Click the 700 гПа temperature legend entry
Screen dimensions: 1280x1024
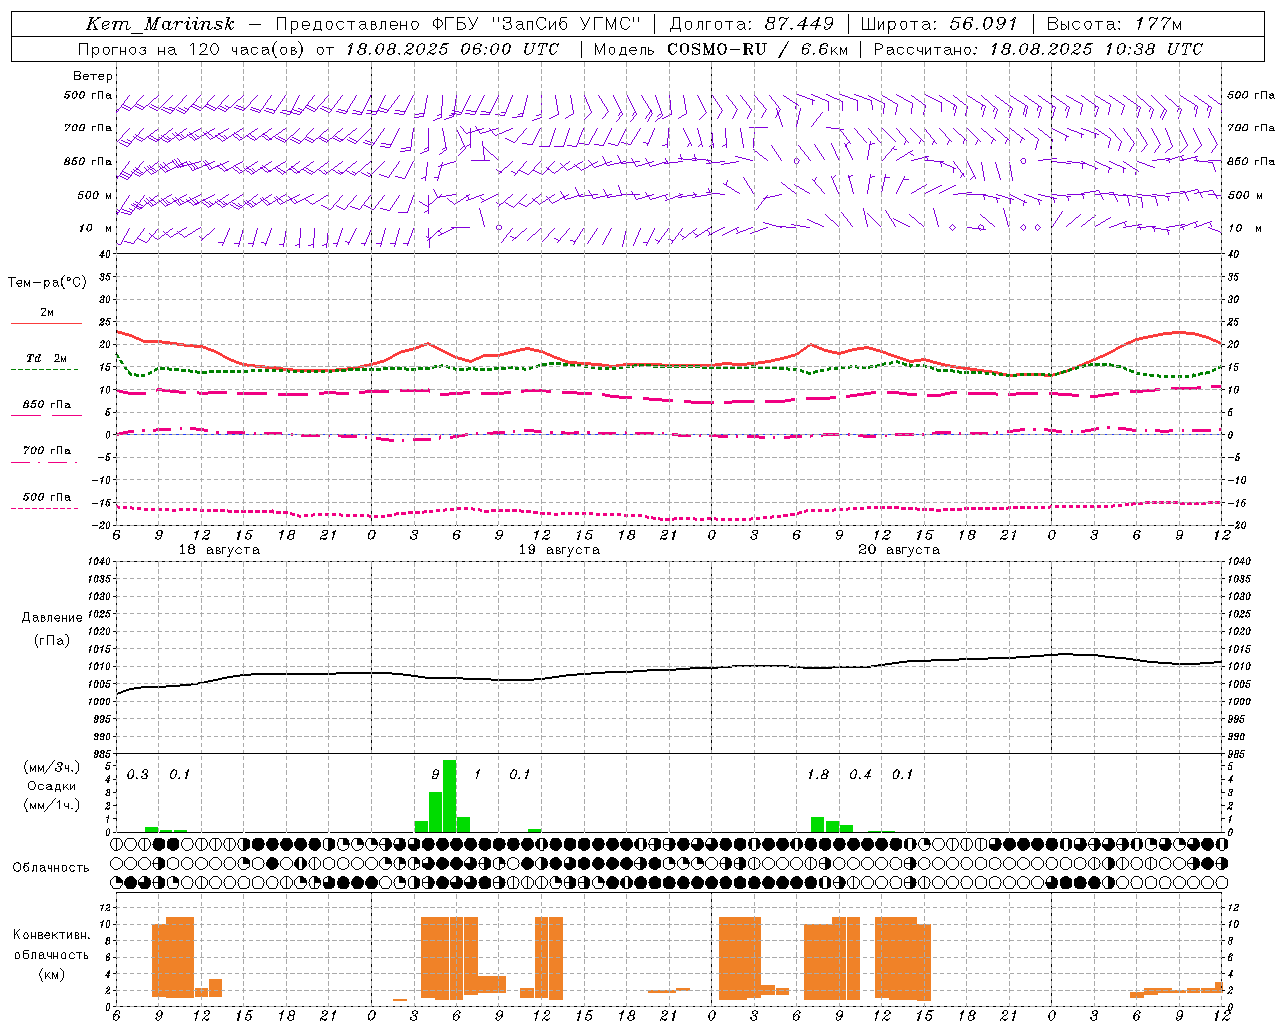(x=46, y=451)
